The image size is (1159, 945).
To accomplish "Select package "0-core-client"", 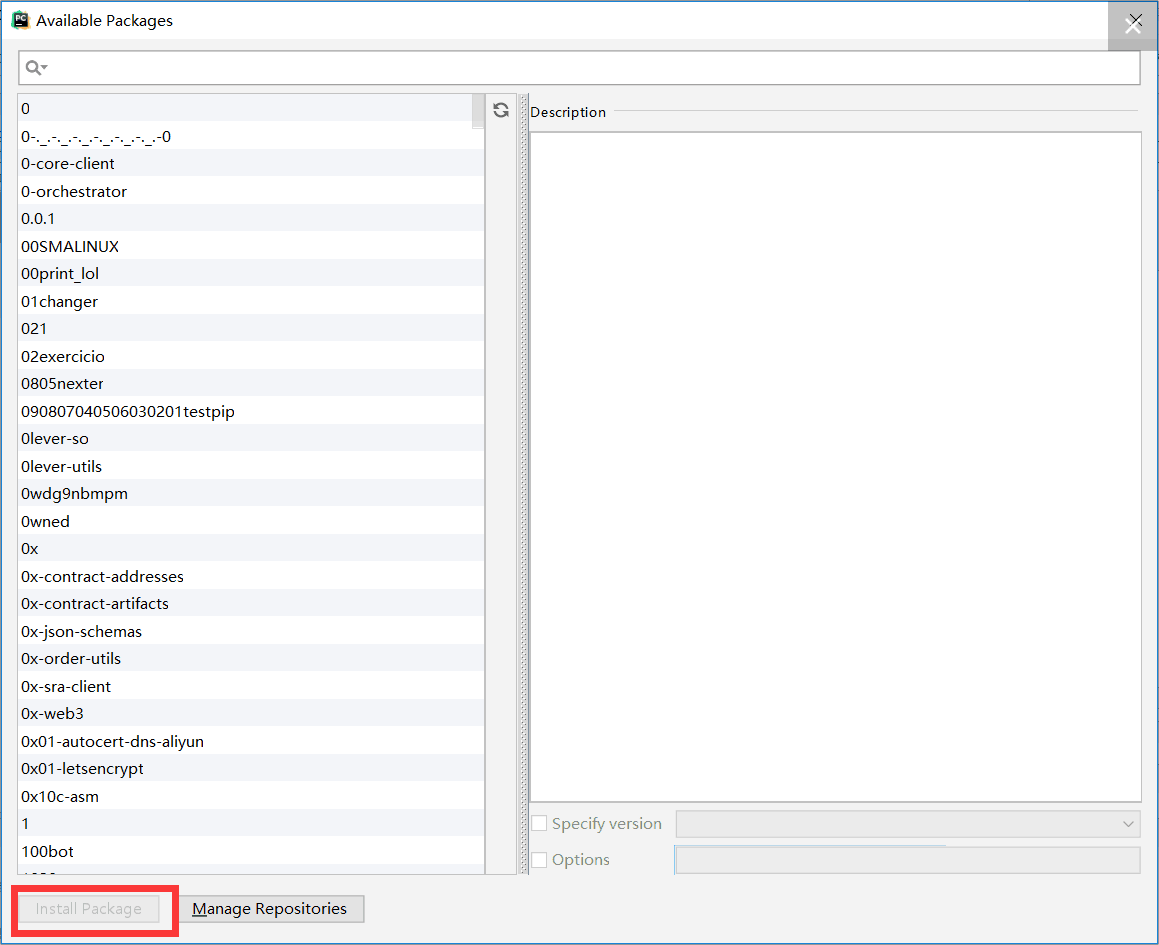I will [x=251, y=163].
